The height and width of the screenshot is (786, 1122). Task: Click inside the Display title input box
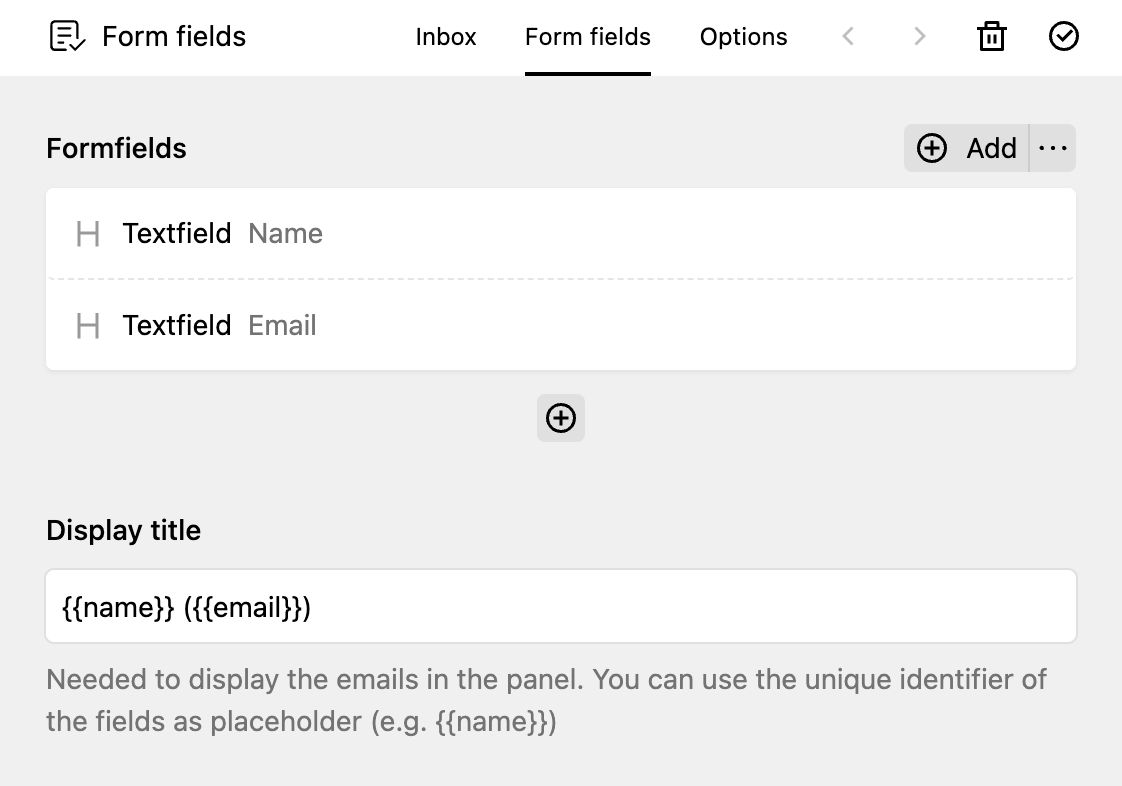tap(560, 605)
